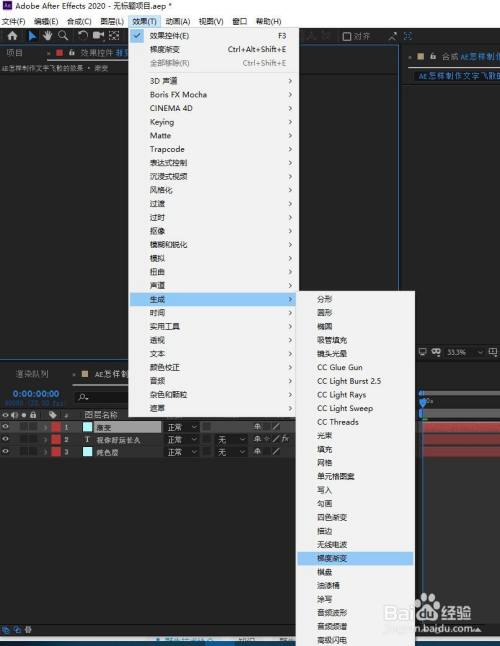Click the video eye column header icon

(5, 414)
